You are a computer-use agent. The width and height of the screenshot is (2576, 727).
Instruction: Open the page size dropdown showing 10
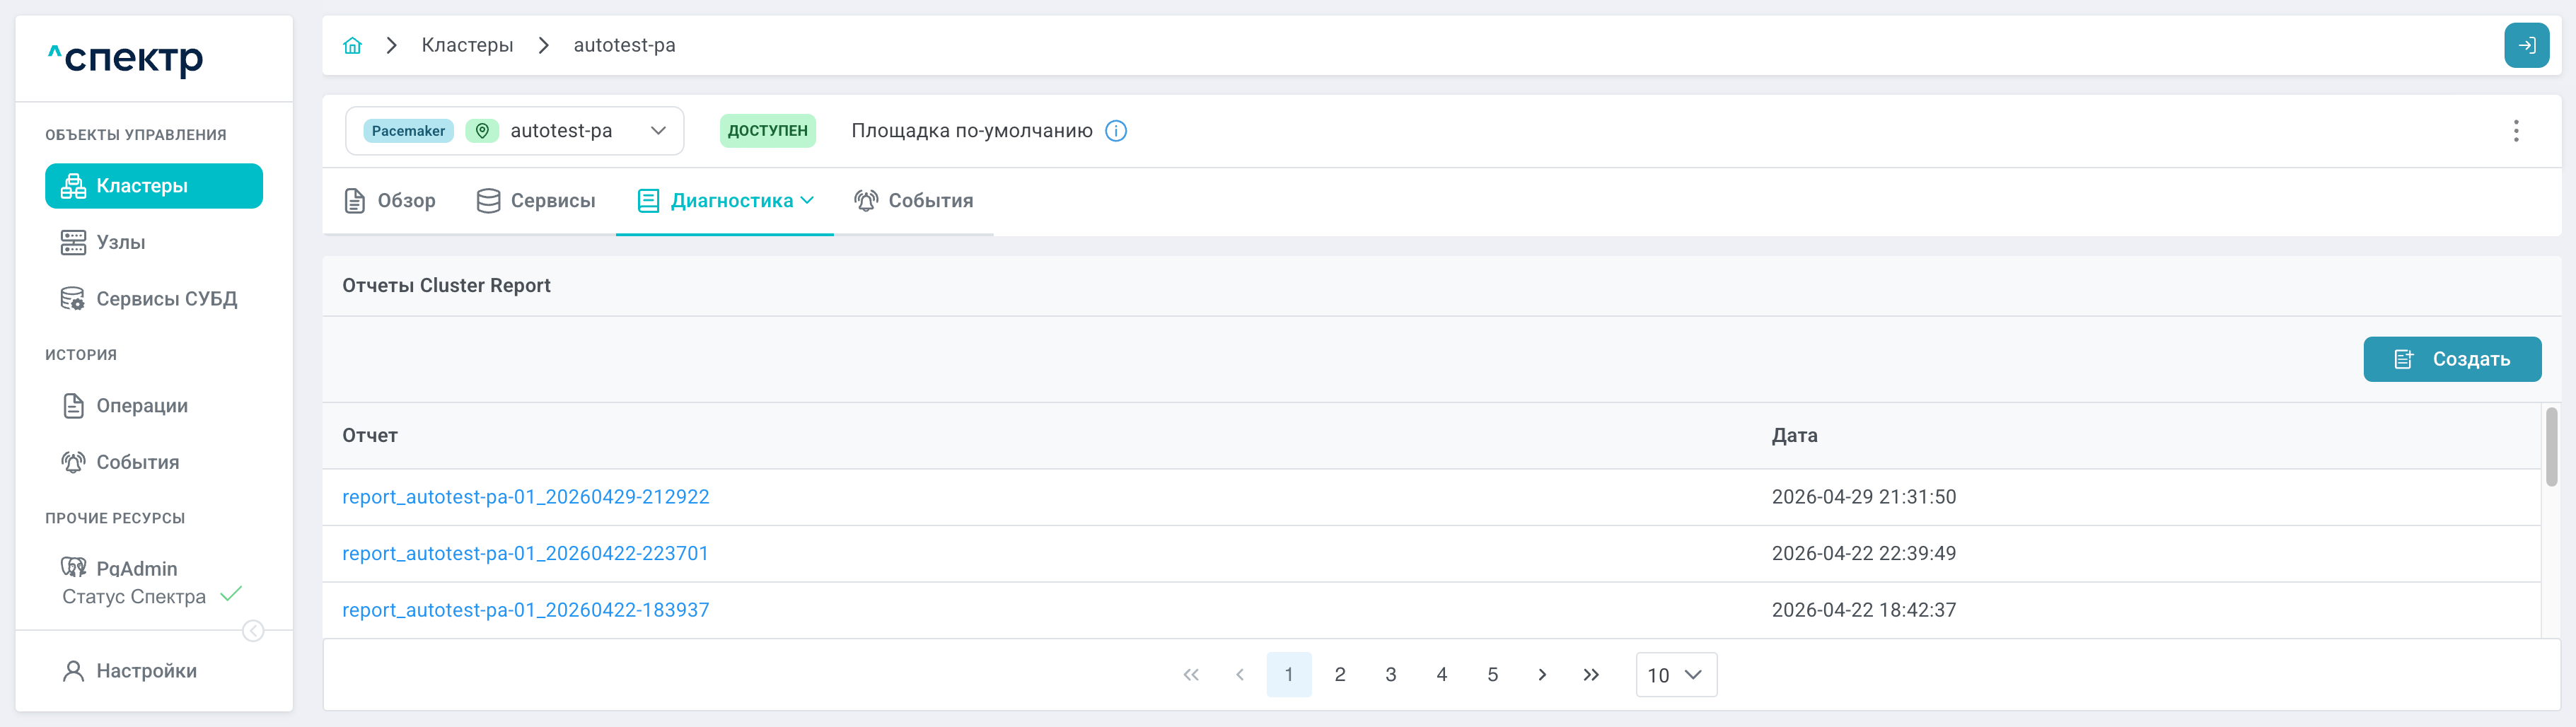click(x=1676, y=675)
